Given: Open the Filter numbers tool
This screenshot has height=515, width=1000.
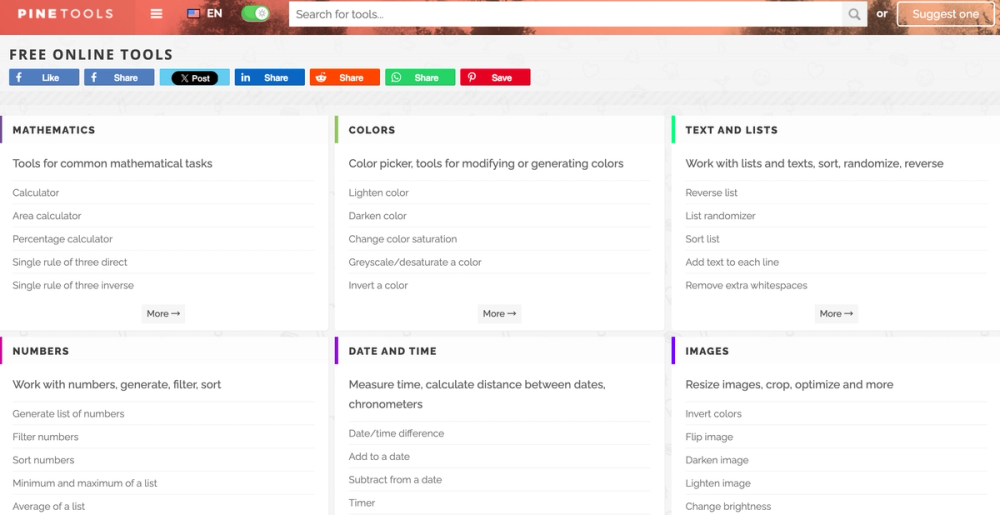Looking at the screenshot, I should tap(45, 437).
